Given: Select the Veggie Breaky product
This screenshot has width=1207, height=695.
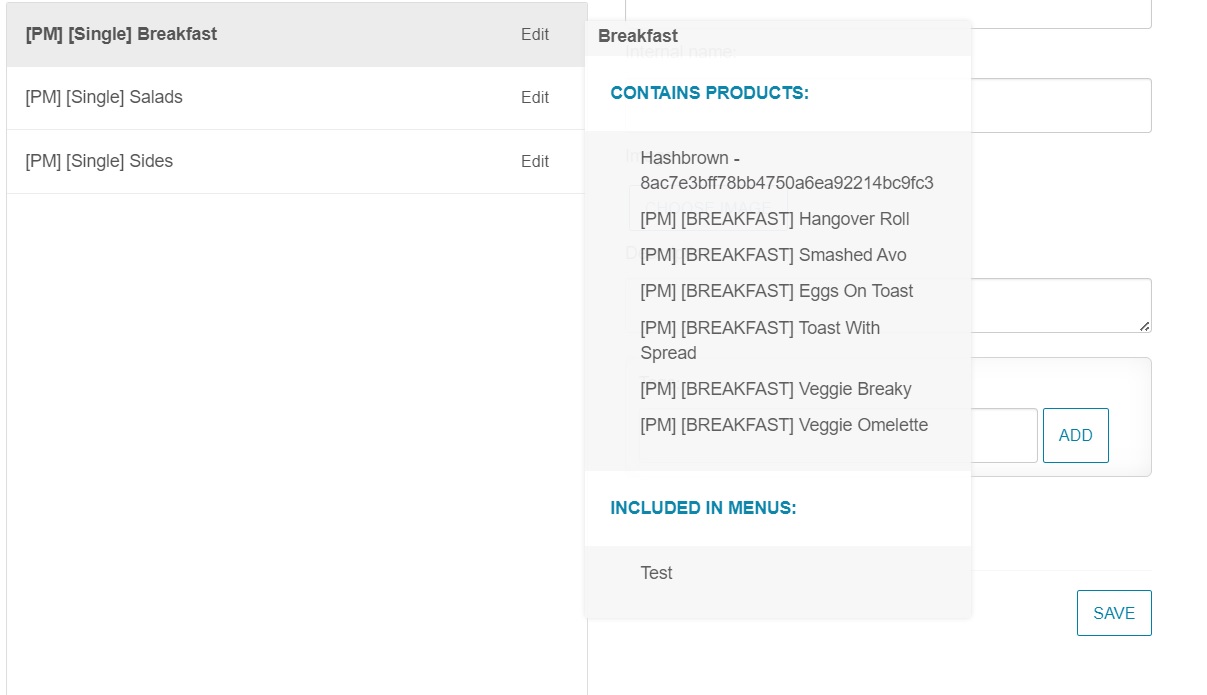Looking at the screenshot, I should pyautogui.click(x=775, y=389).
